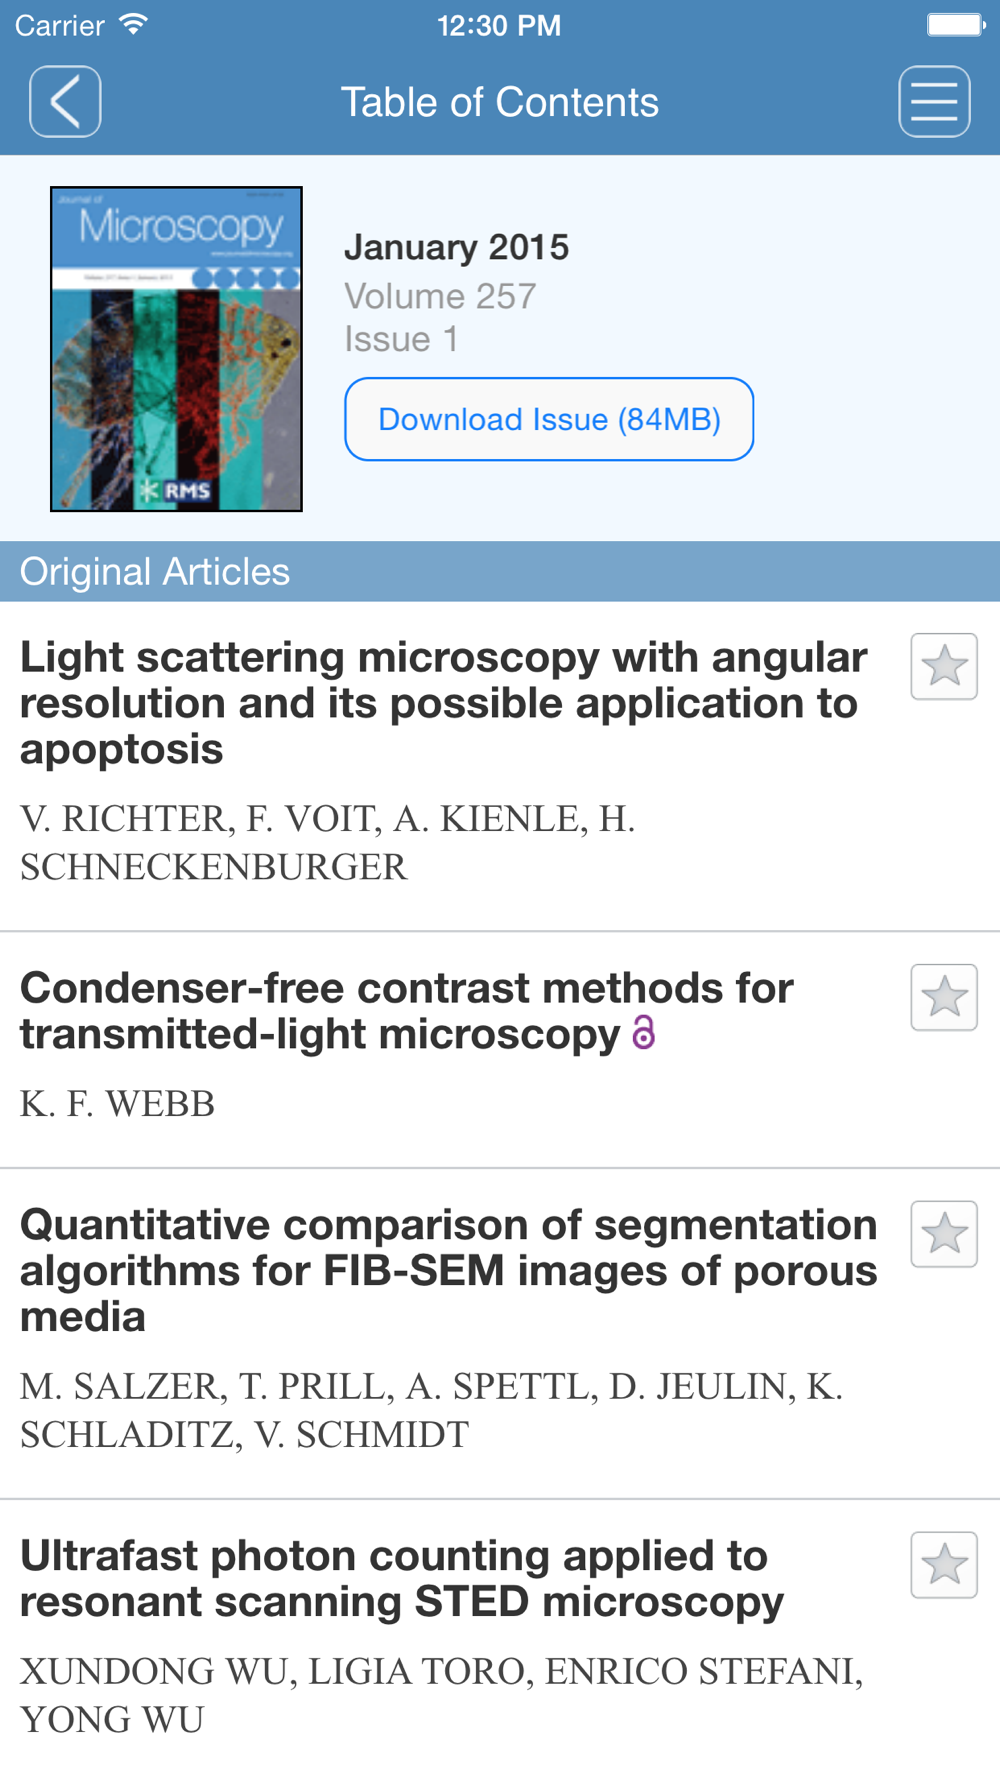This screenshot has height=1778, width=1000.
Task: Open Ultrafast photon counting STED article
Action: coord(402,1579)
